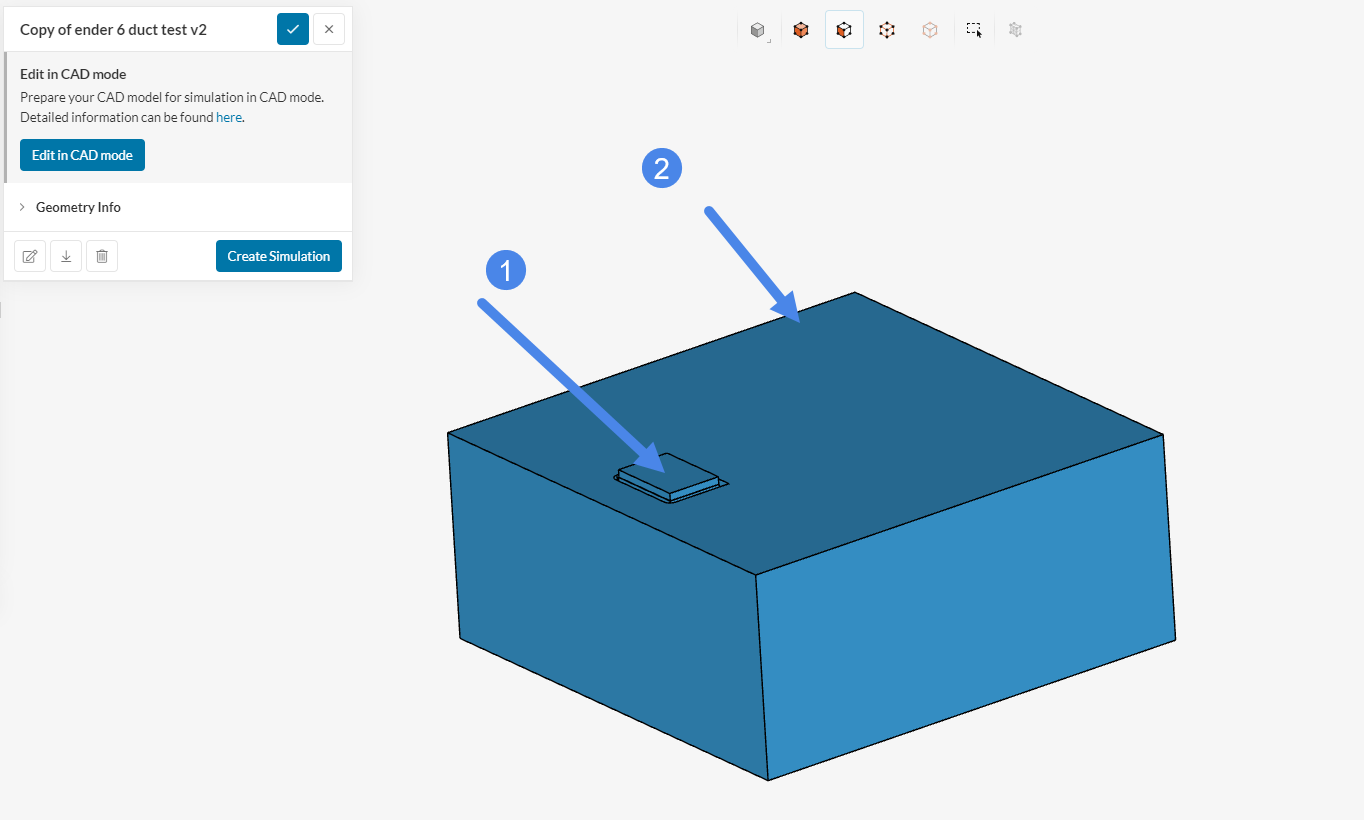Activate the select faces cube icon

844,30
